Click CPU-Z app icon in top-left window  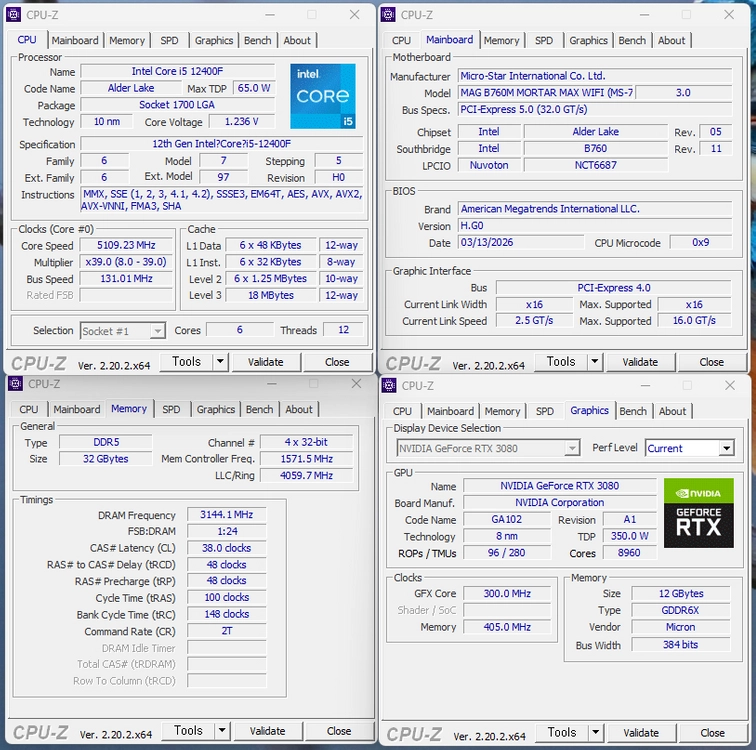[x=13, y=15]
